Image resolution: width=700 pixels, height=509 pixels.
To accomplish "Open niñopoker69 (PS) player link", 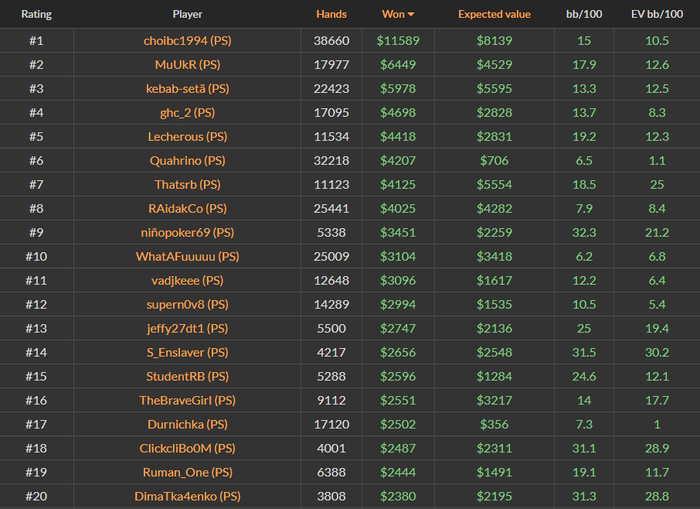I will [186, 232].
